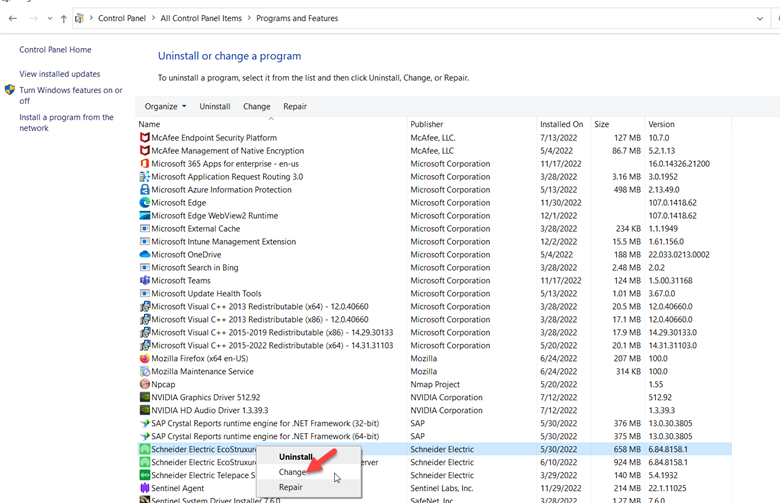Click the Microsoft OneDrive cloud icon
This screenshot has width=780, height=503.
coord(144,254)
